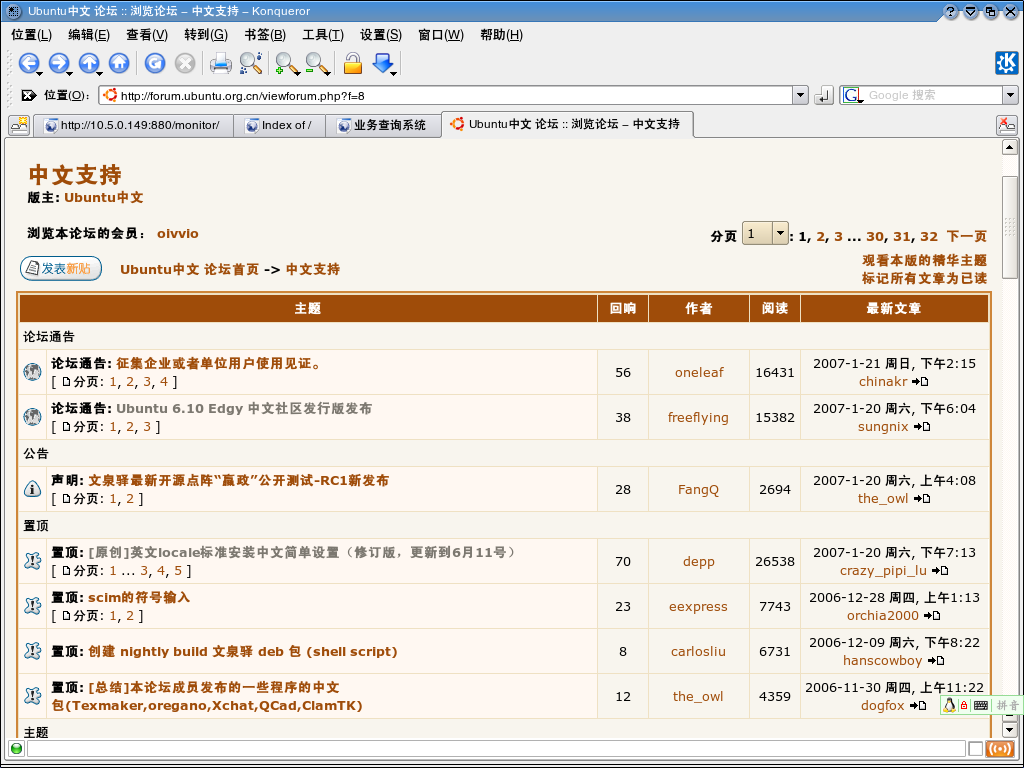
Task: Open the 位置(L) menu
Action: tap(31, 35)
